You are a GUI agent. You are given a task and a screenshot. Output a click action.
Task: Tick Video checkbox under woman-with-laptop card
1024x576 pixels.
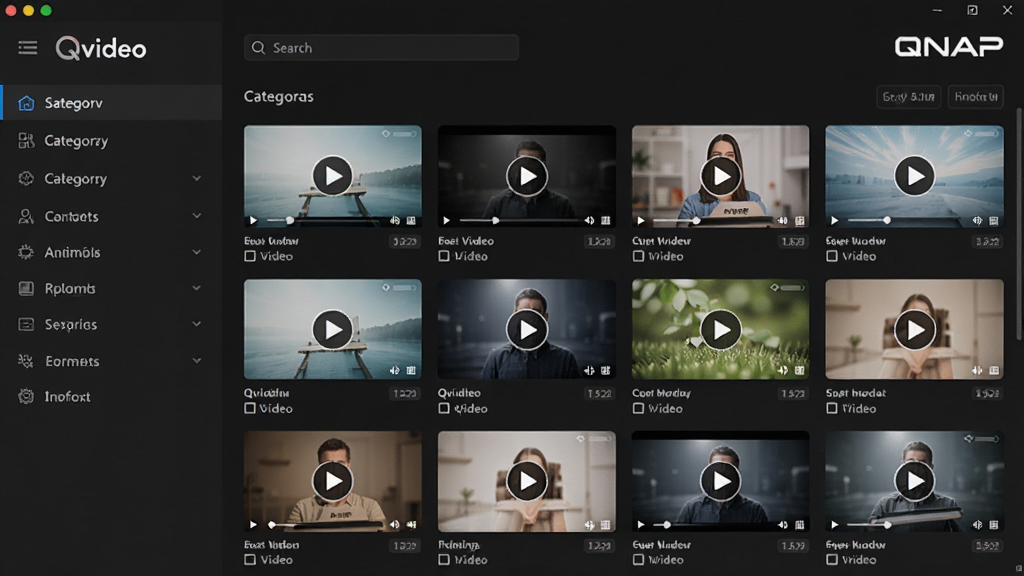click(x=638, y=256)
